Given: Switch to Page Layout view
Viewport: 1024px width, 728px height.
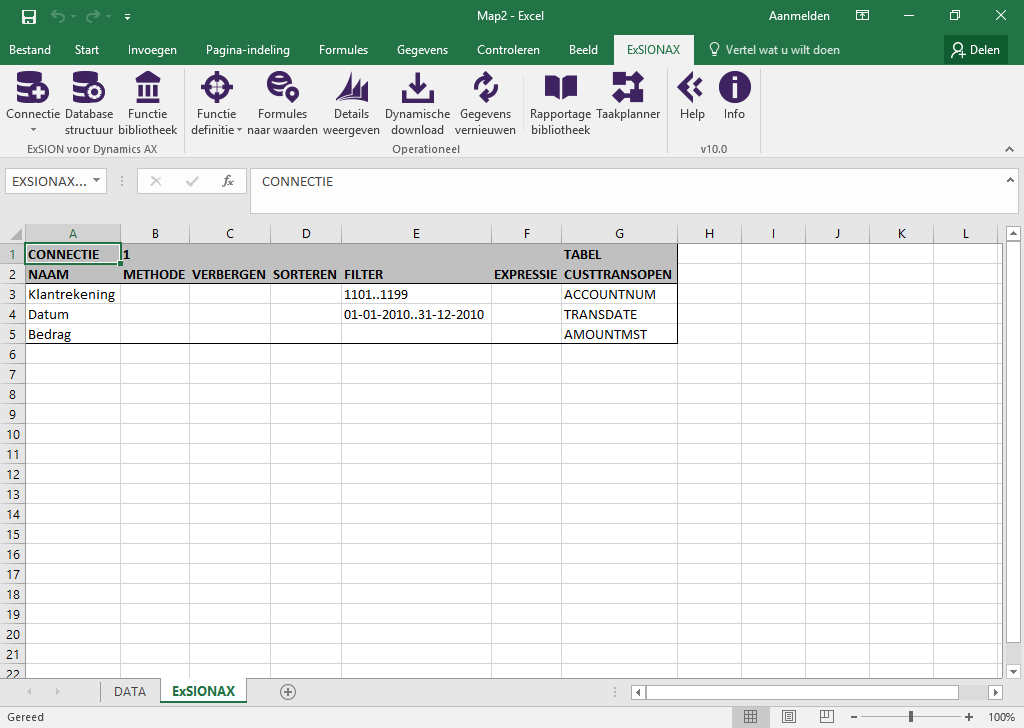Looking at the screenshot, I should 789,717.
